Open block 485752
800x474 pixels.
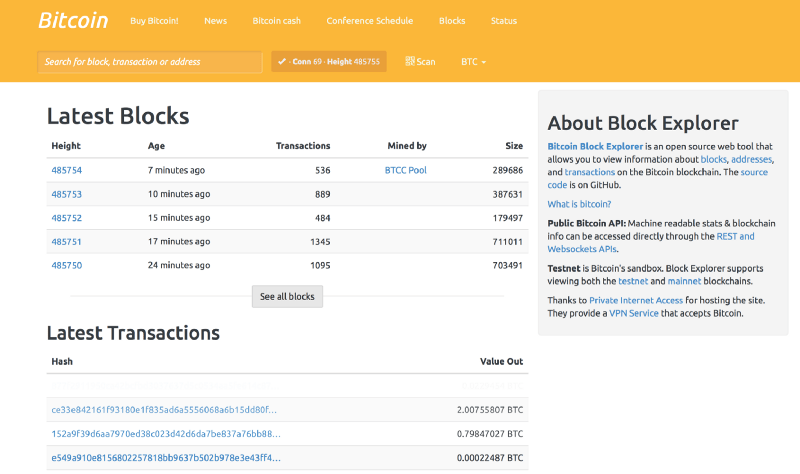[66, 218]
